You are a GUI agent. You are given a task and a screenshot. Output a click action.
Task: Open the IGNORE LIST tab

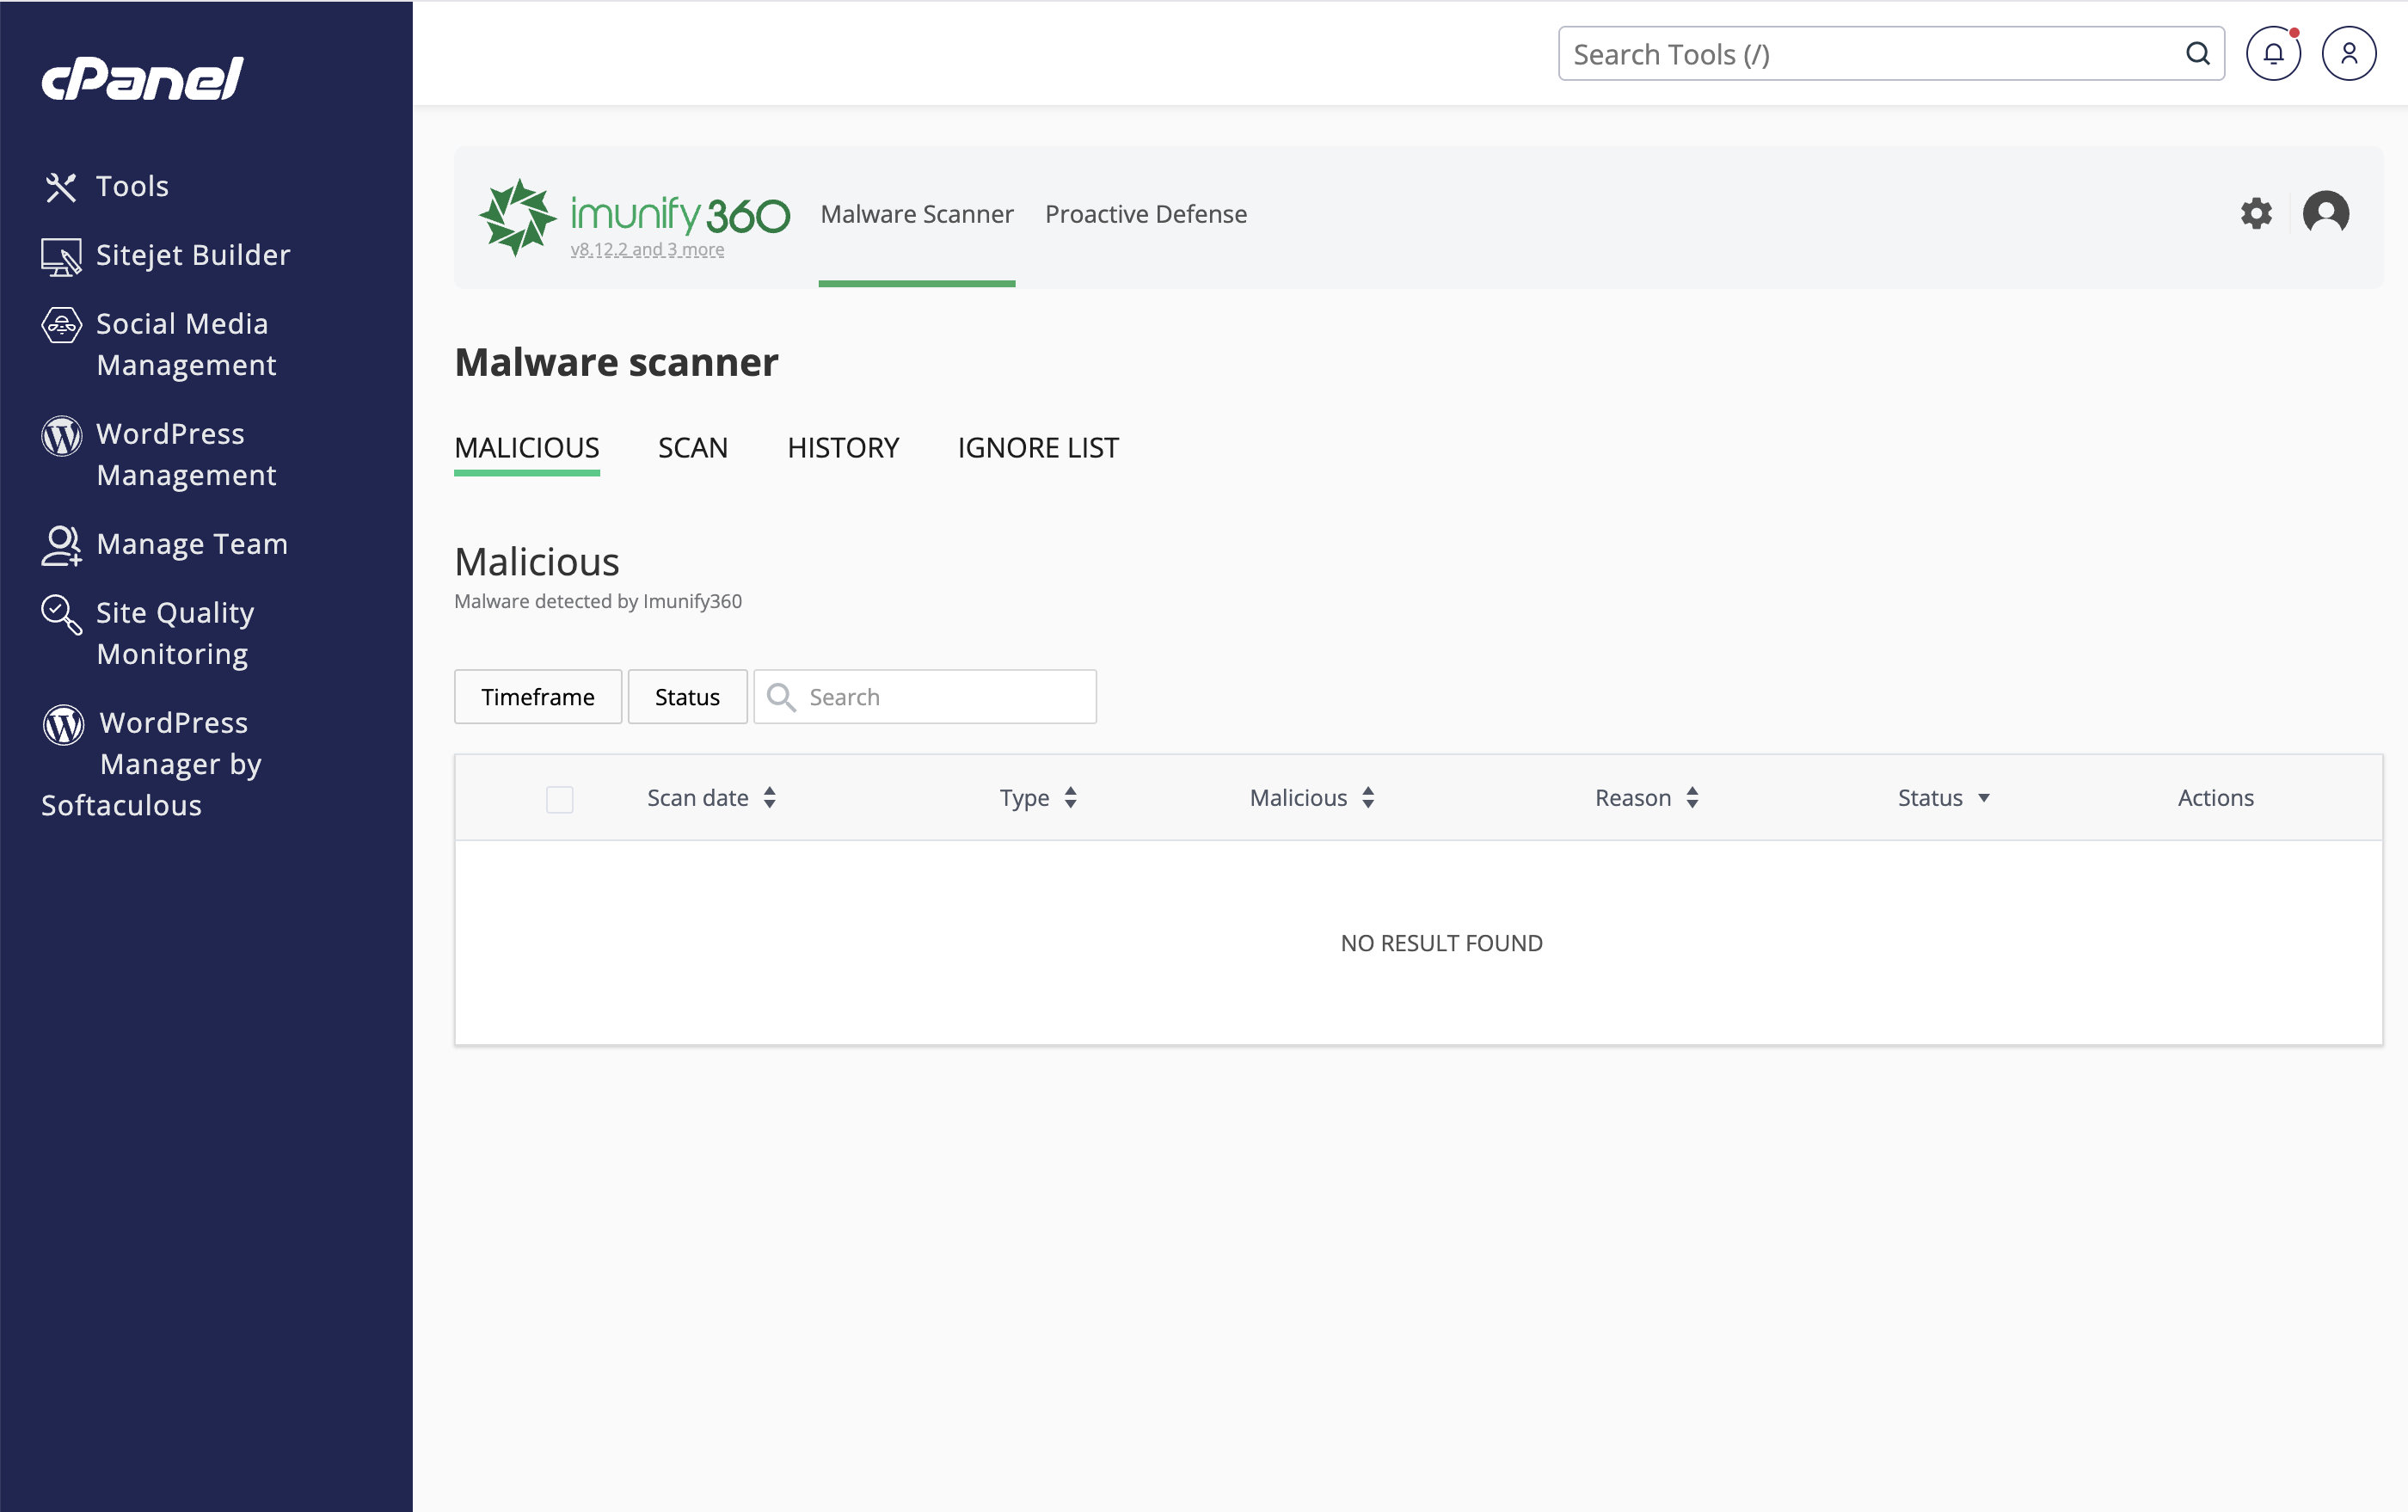[x=1038, y=448]
